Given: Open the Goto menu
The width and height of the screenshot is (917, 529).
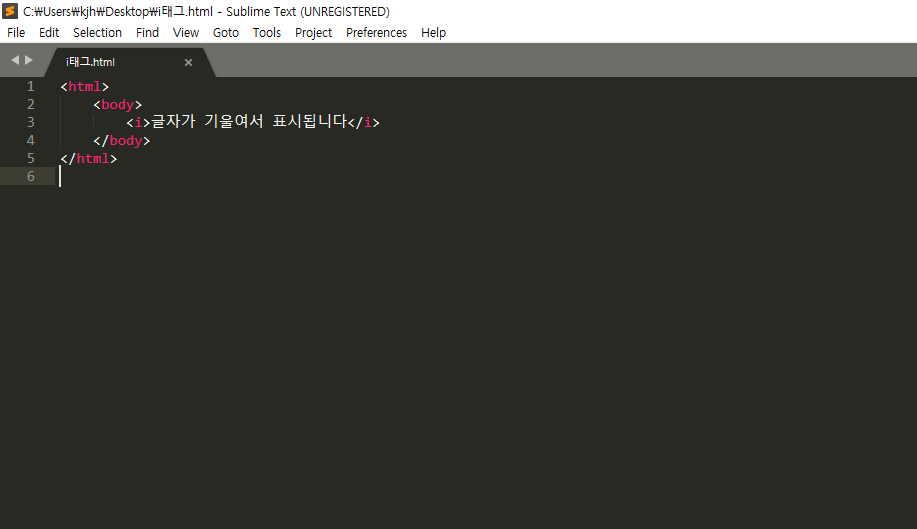Looking at the screenshot, I should pyautogui.click(x=226, y=33).
